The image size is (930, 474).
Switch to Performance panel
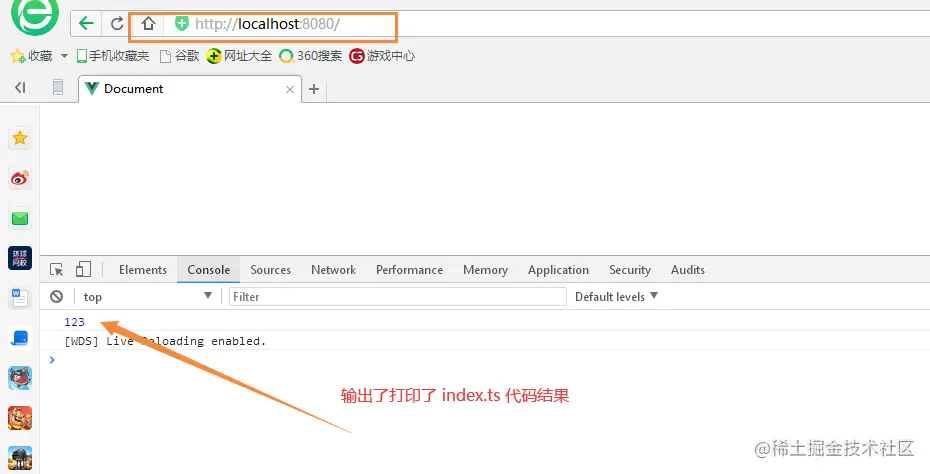click(409, 269)
